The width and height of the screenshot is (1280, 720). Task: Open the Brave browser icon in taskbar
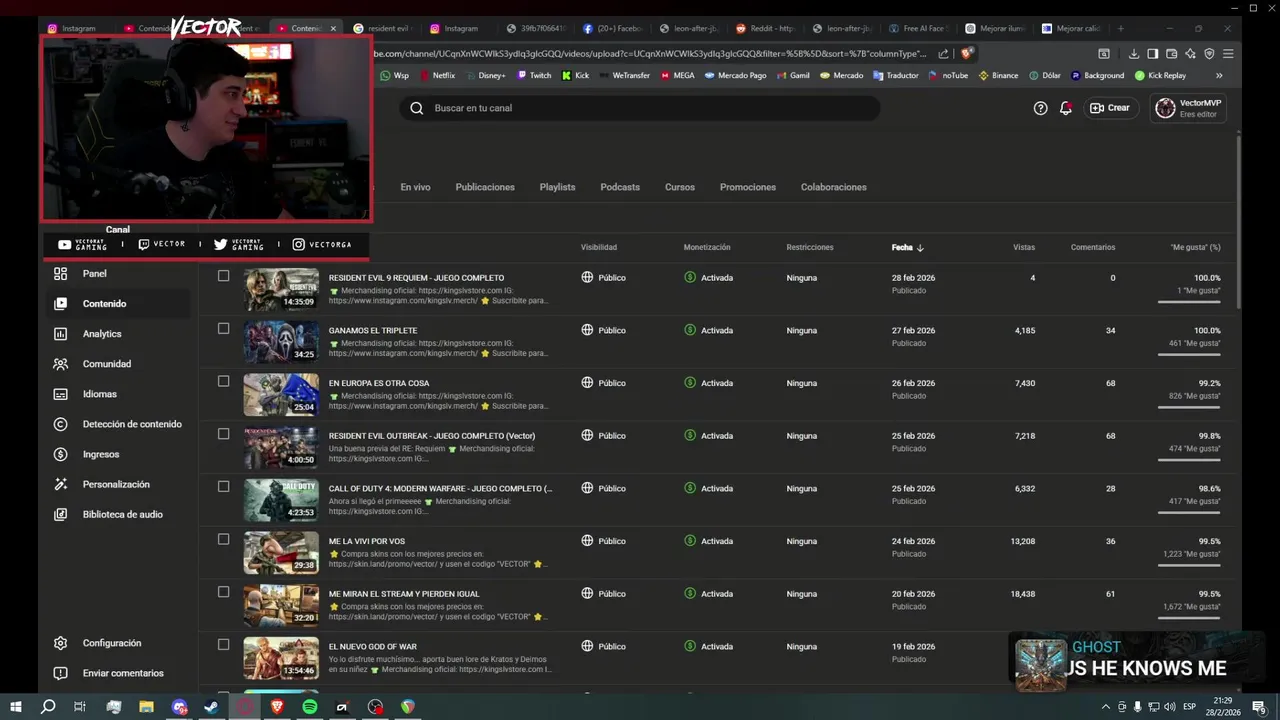277,707
